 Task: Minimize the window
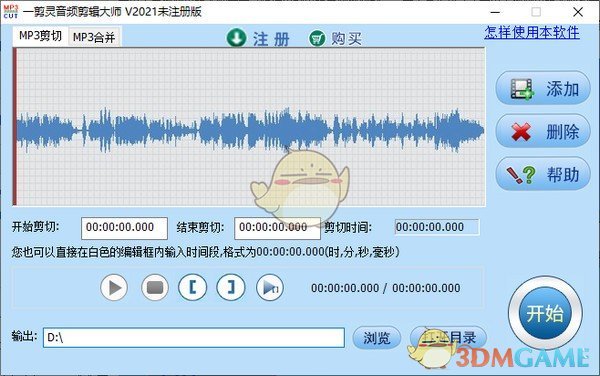(496, 12)
